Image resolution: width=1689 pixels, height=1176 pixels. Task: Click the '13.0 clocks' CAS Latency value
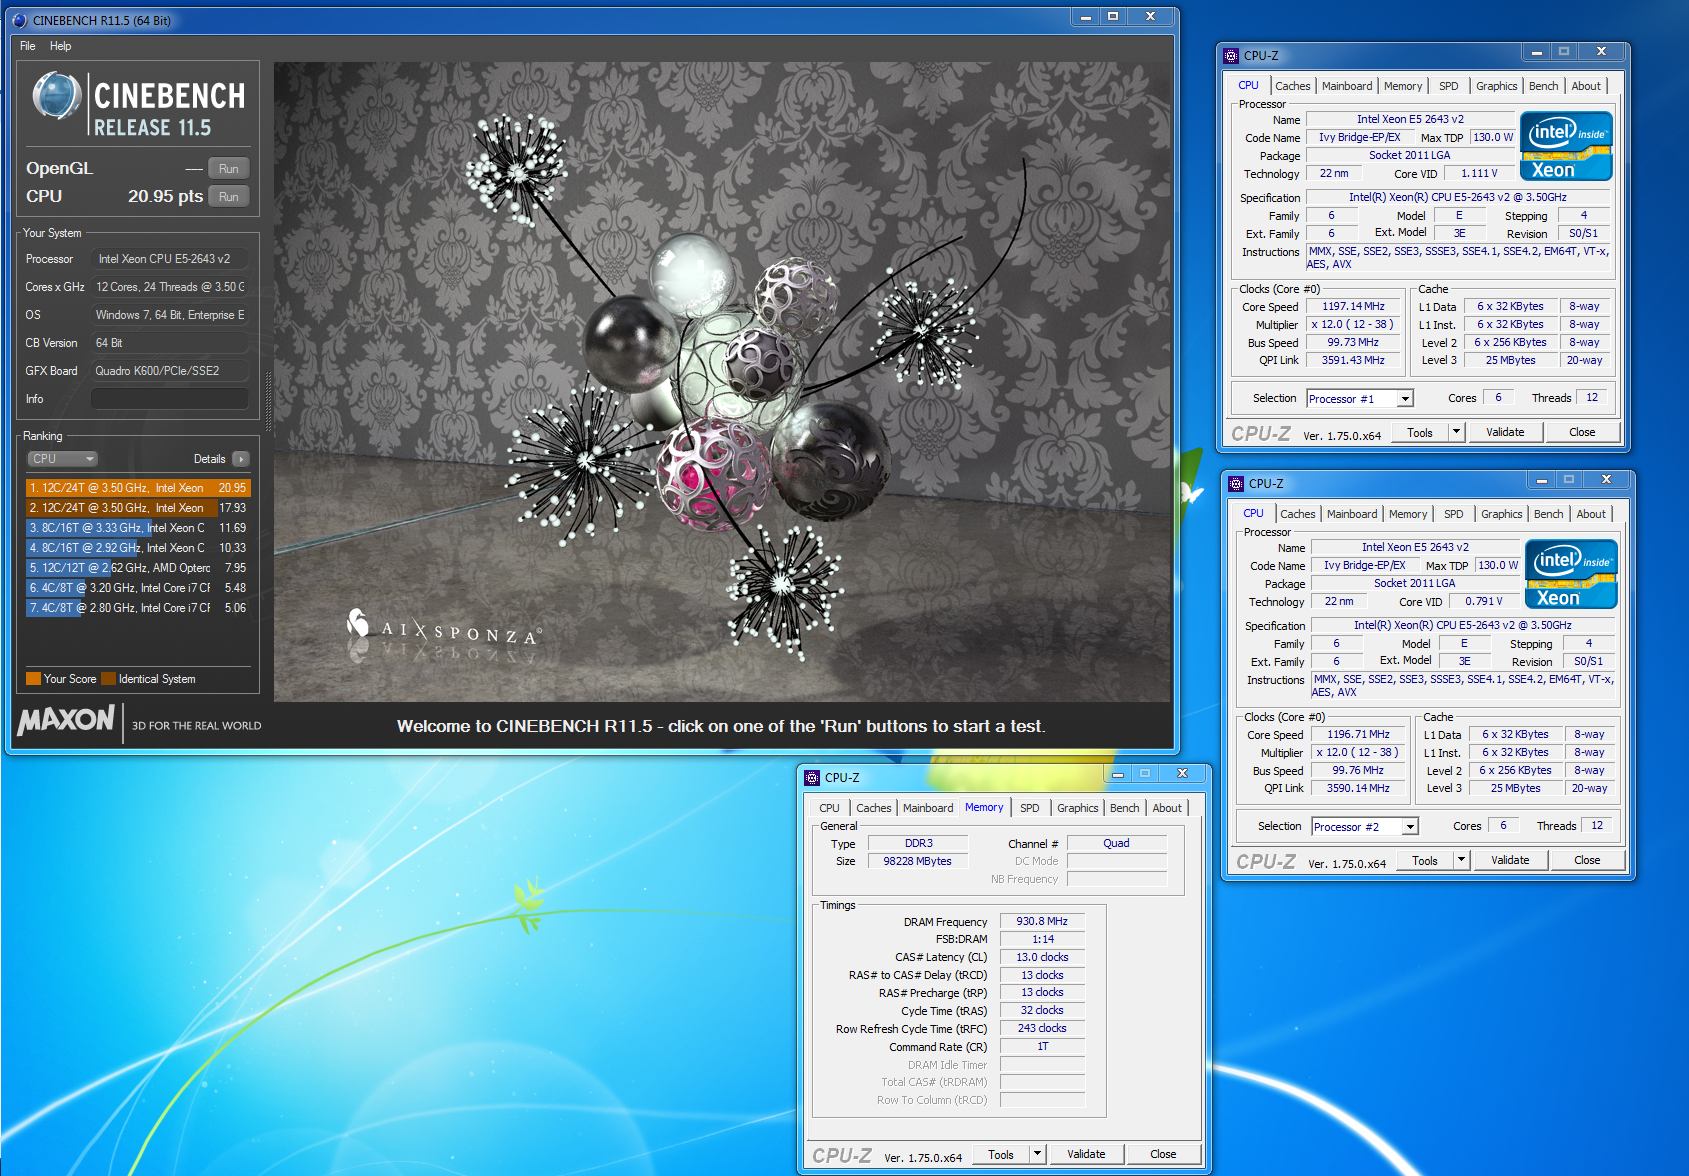tap(1042, 957)
